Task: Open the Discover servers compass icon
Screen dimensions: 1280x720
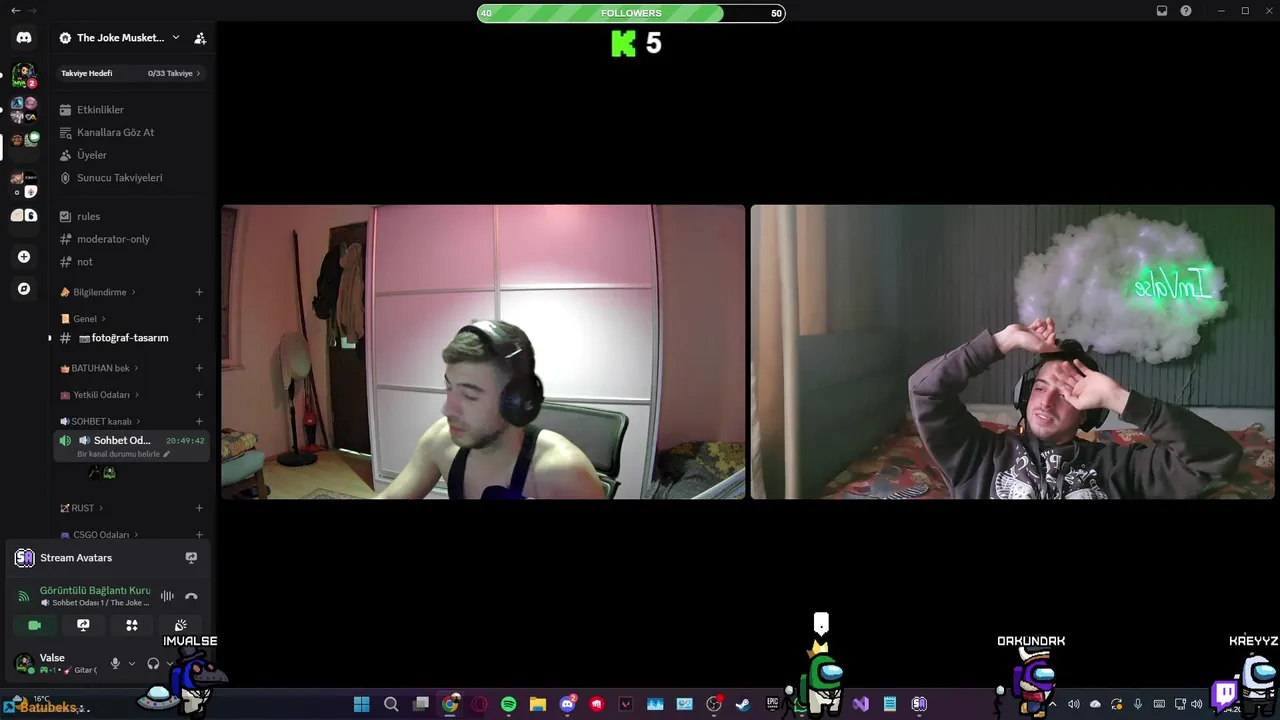Action: point(24,289)
